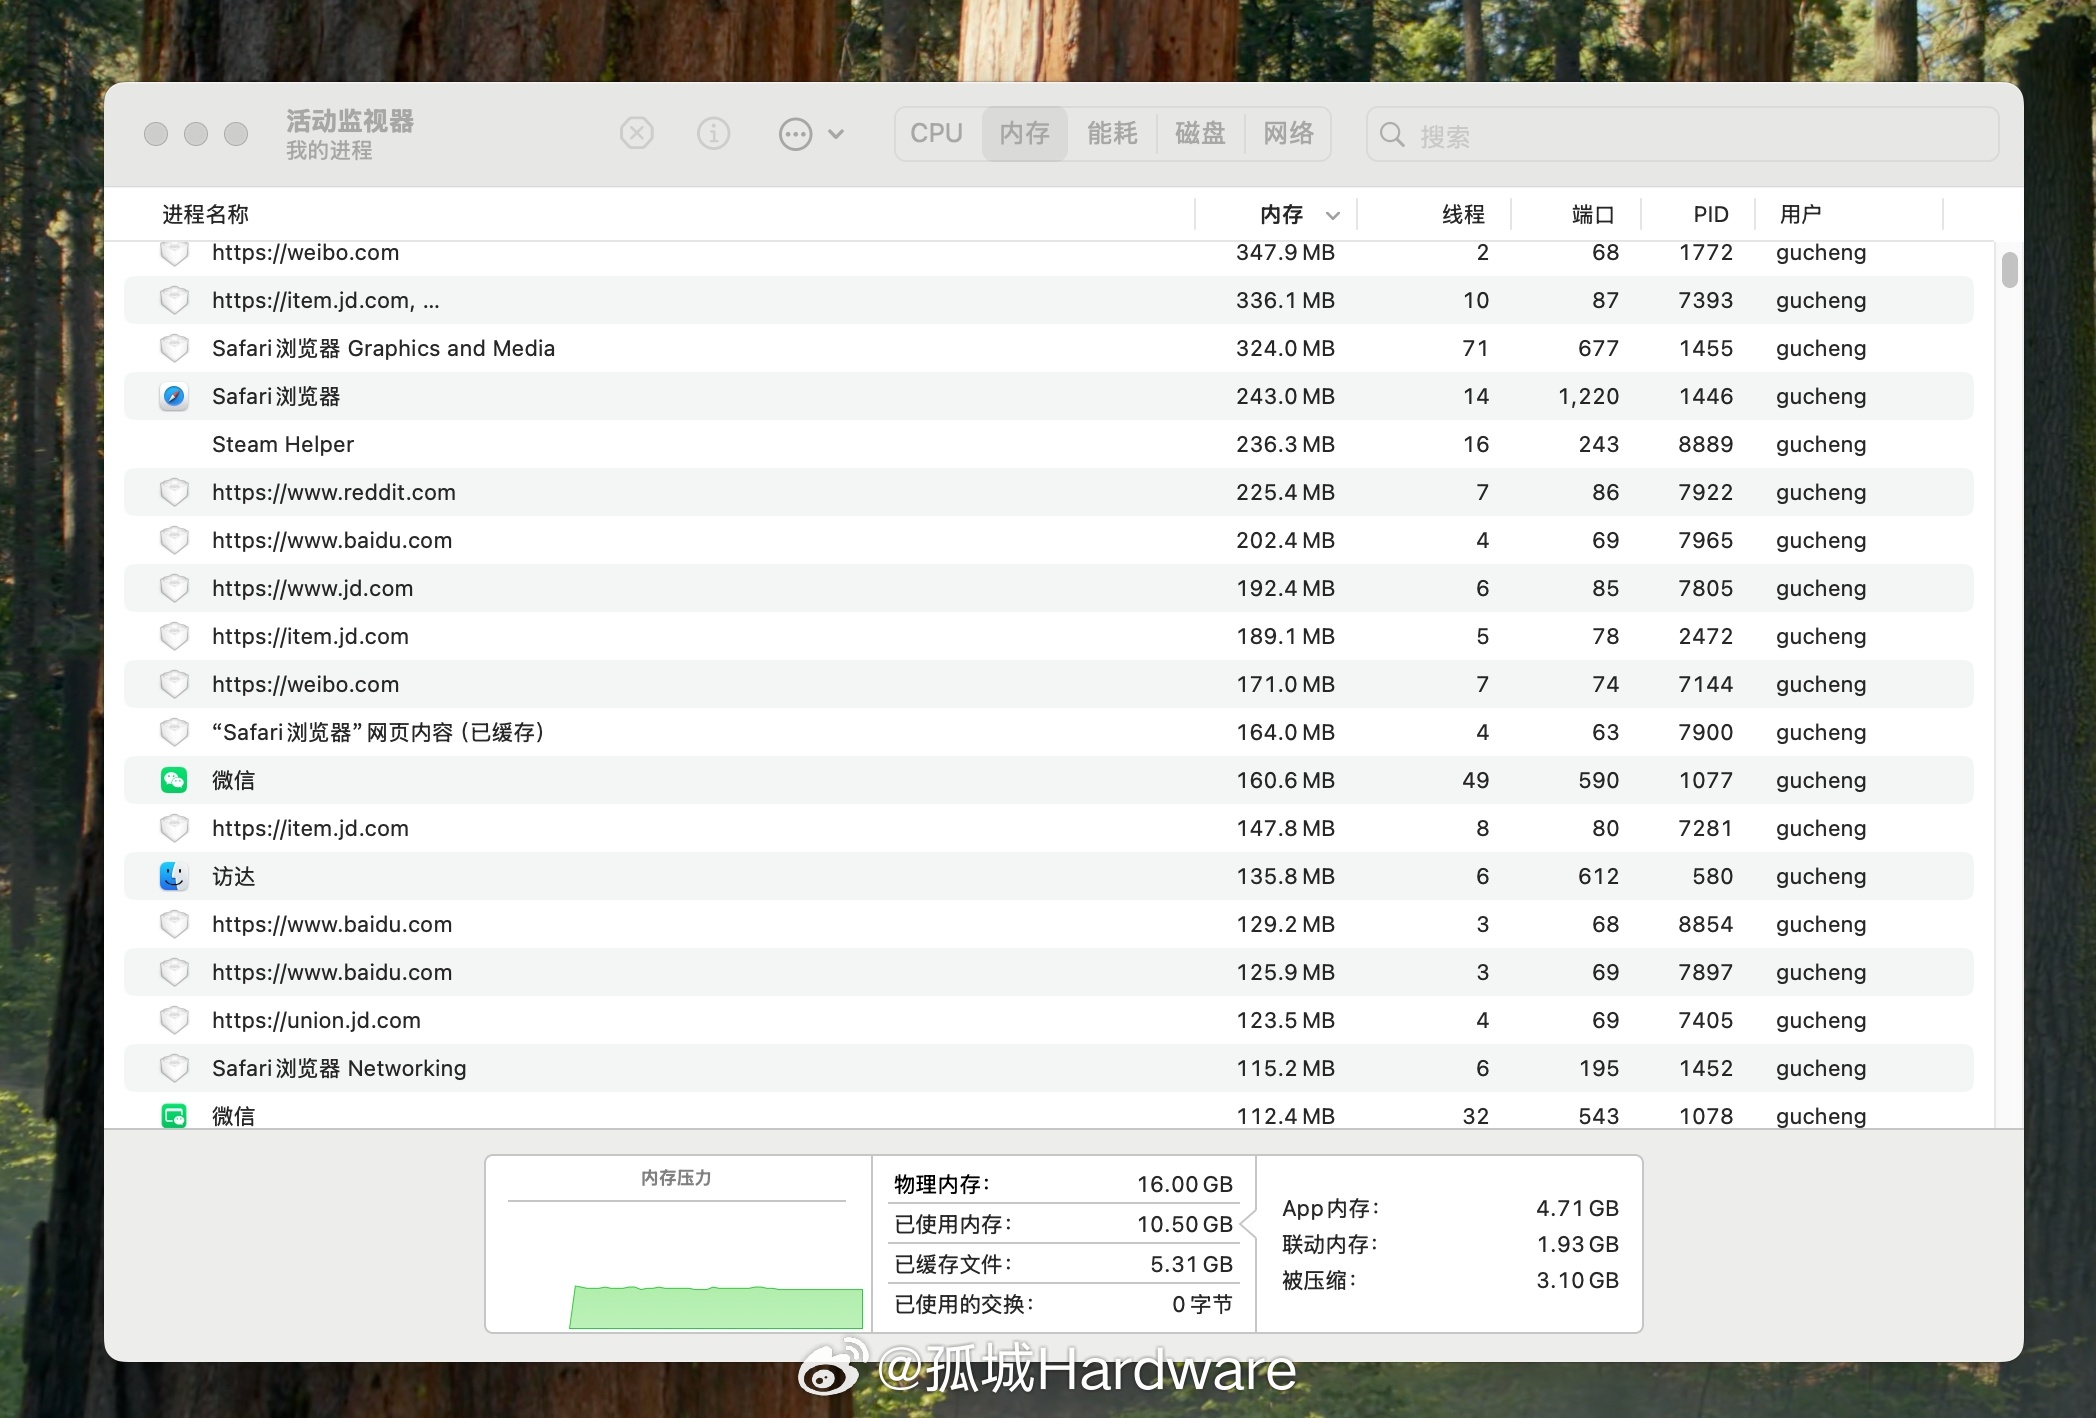
Task: Select the Steam Helper process name
Action: (x=283, y=444)
